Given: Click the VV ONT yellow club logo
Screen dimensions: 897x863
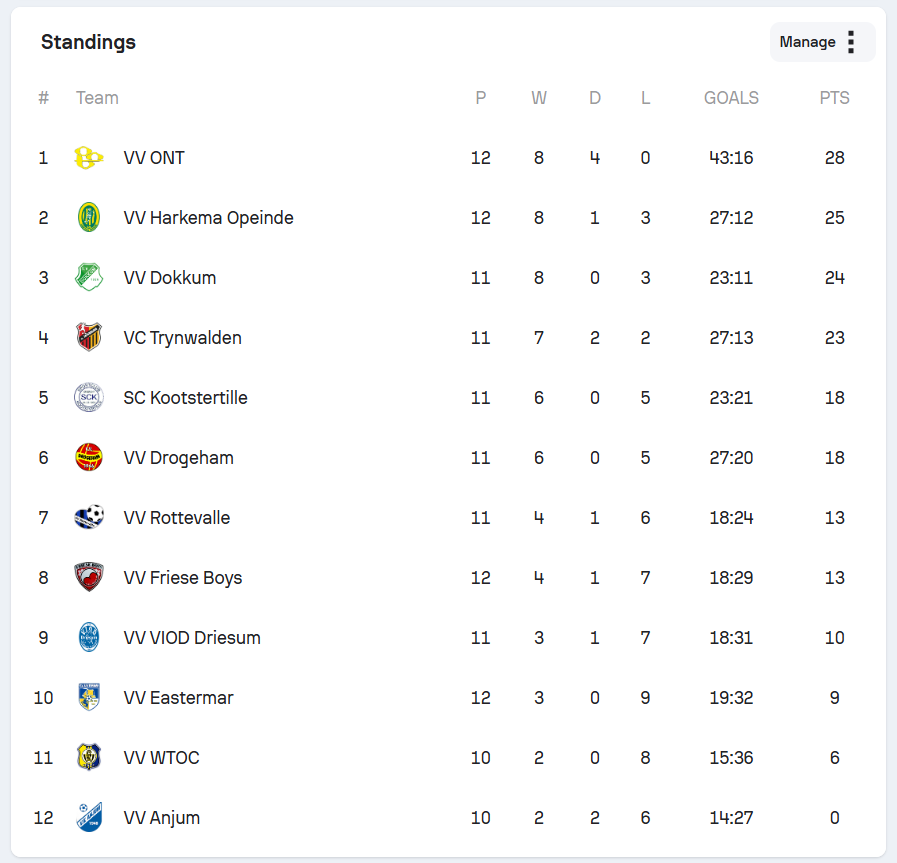Looking at the screenshot, I should (89, 158).
